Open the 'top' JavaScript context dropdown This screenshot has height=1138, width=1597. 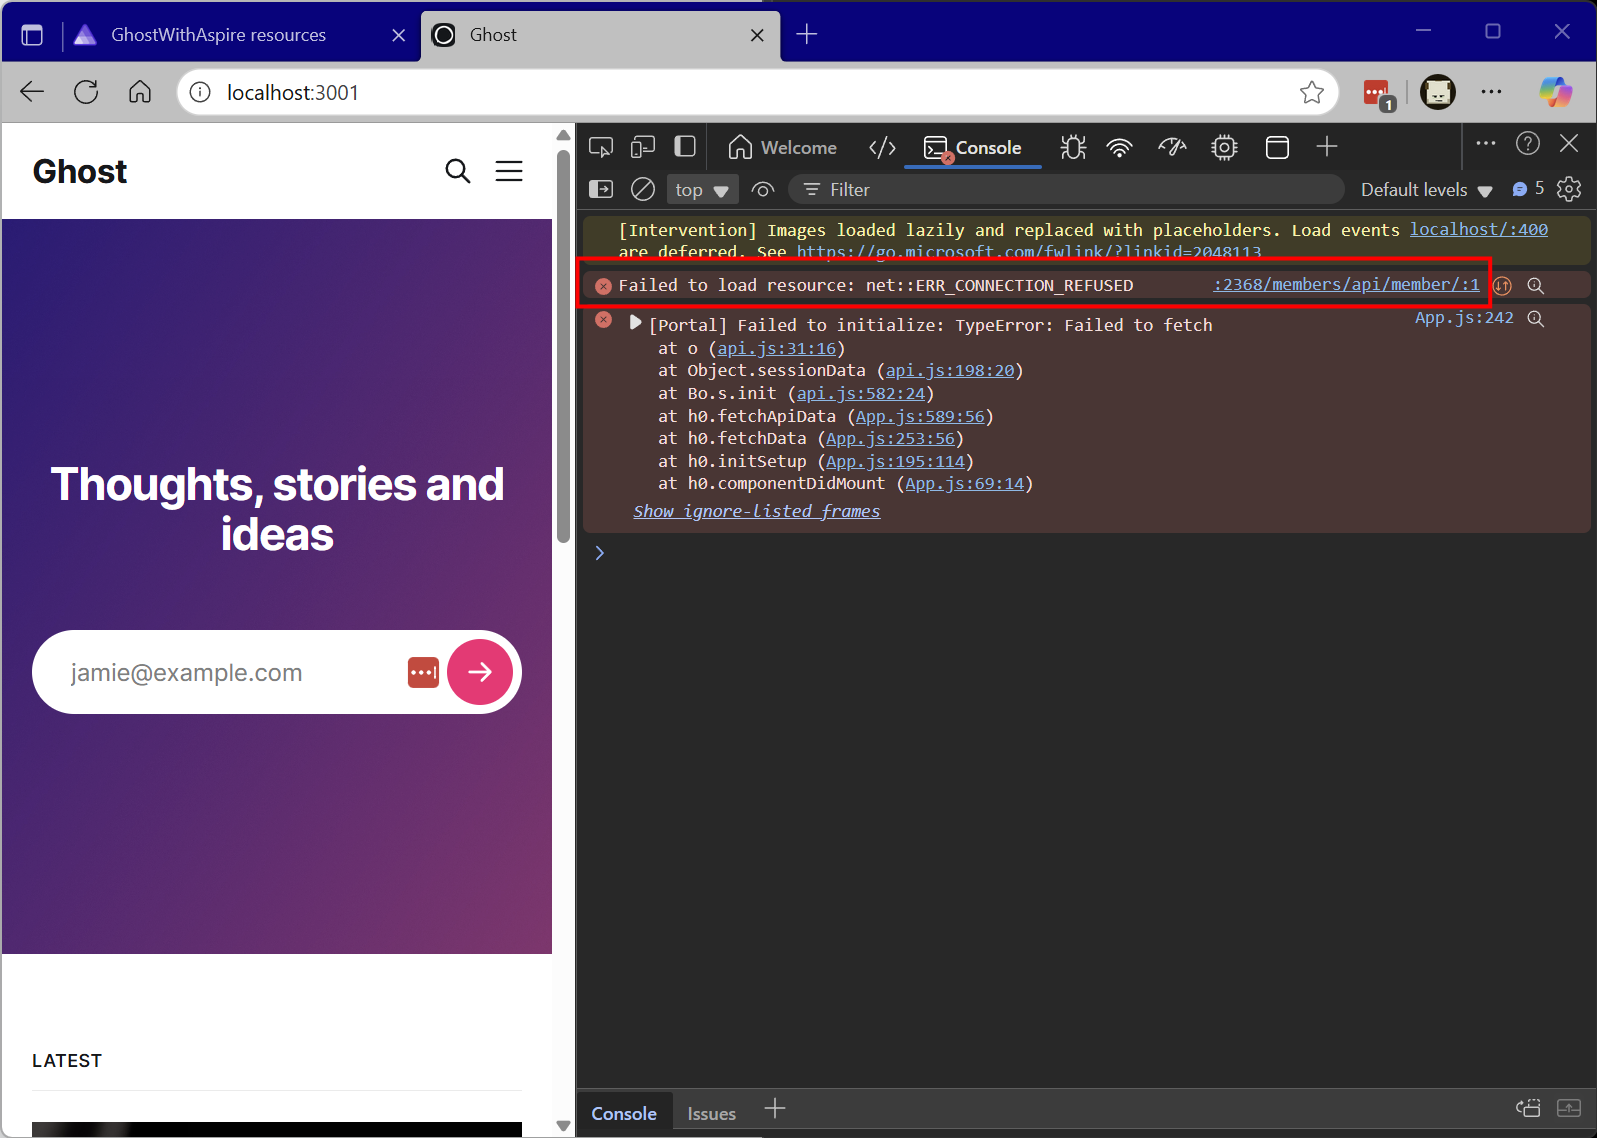coord(701,190)
